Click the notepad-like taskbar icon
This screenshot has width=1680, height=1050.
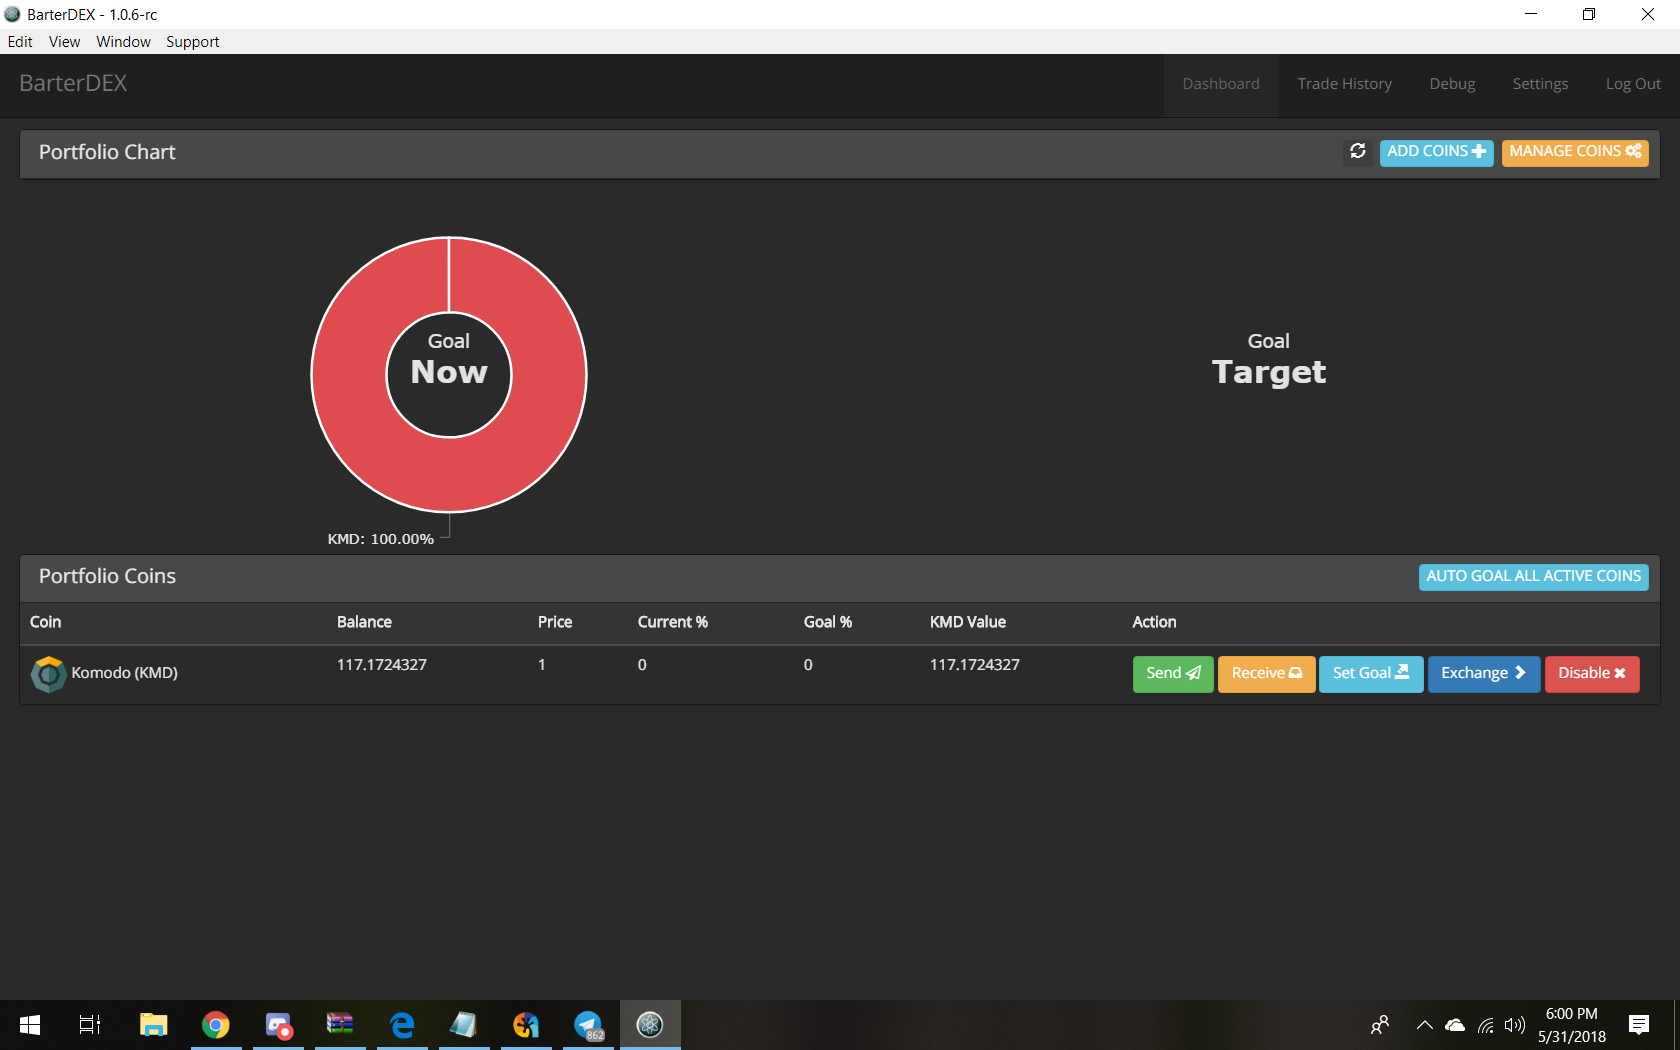click(464, 1025)
